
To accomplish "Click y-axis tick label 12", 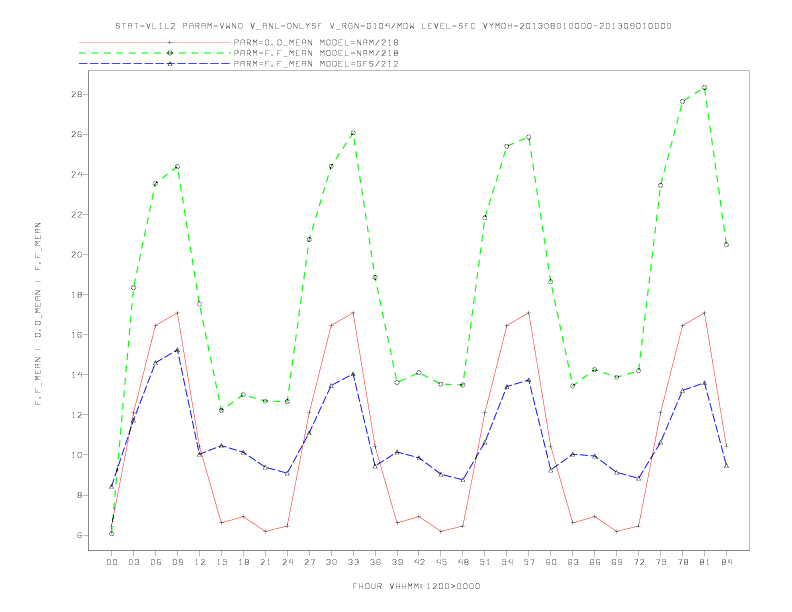I will pyautogui.click(x=77, y=415).
